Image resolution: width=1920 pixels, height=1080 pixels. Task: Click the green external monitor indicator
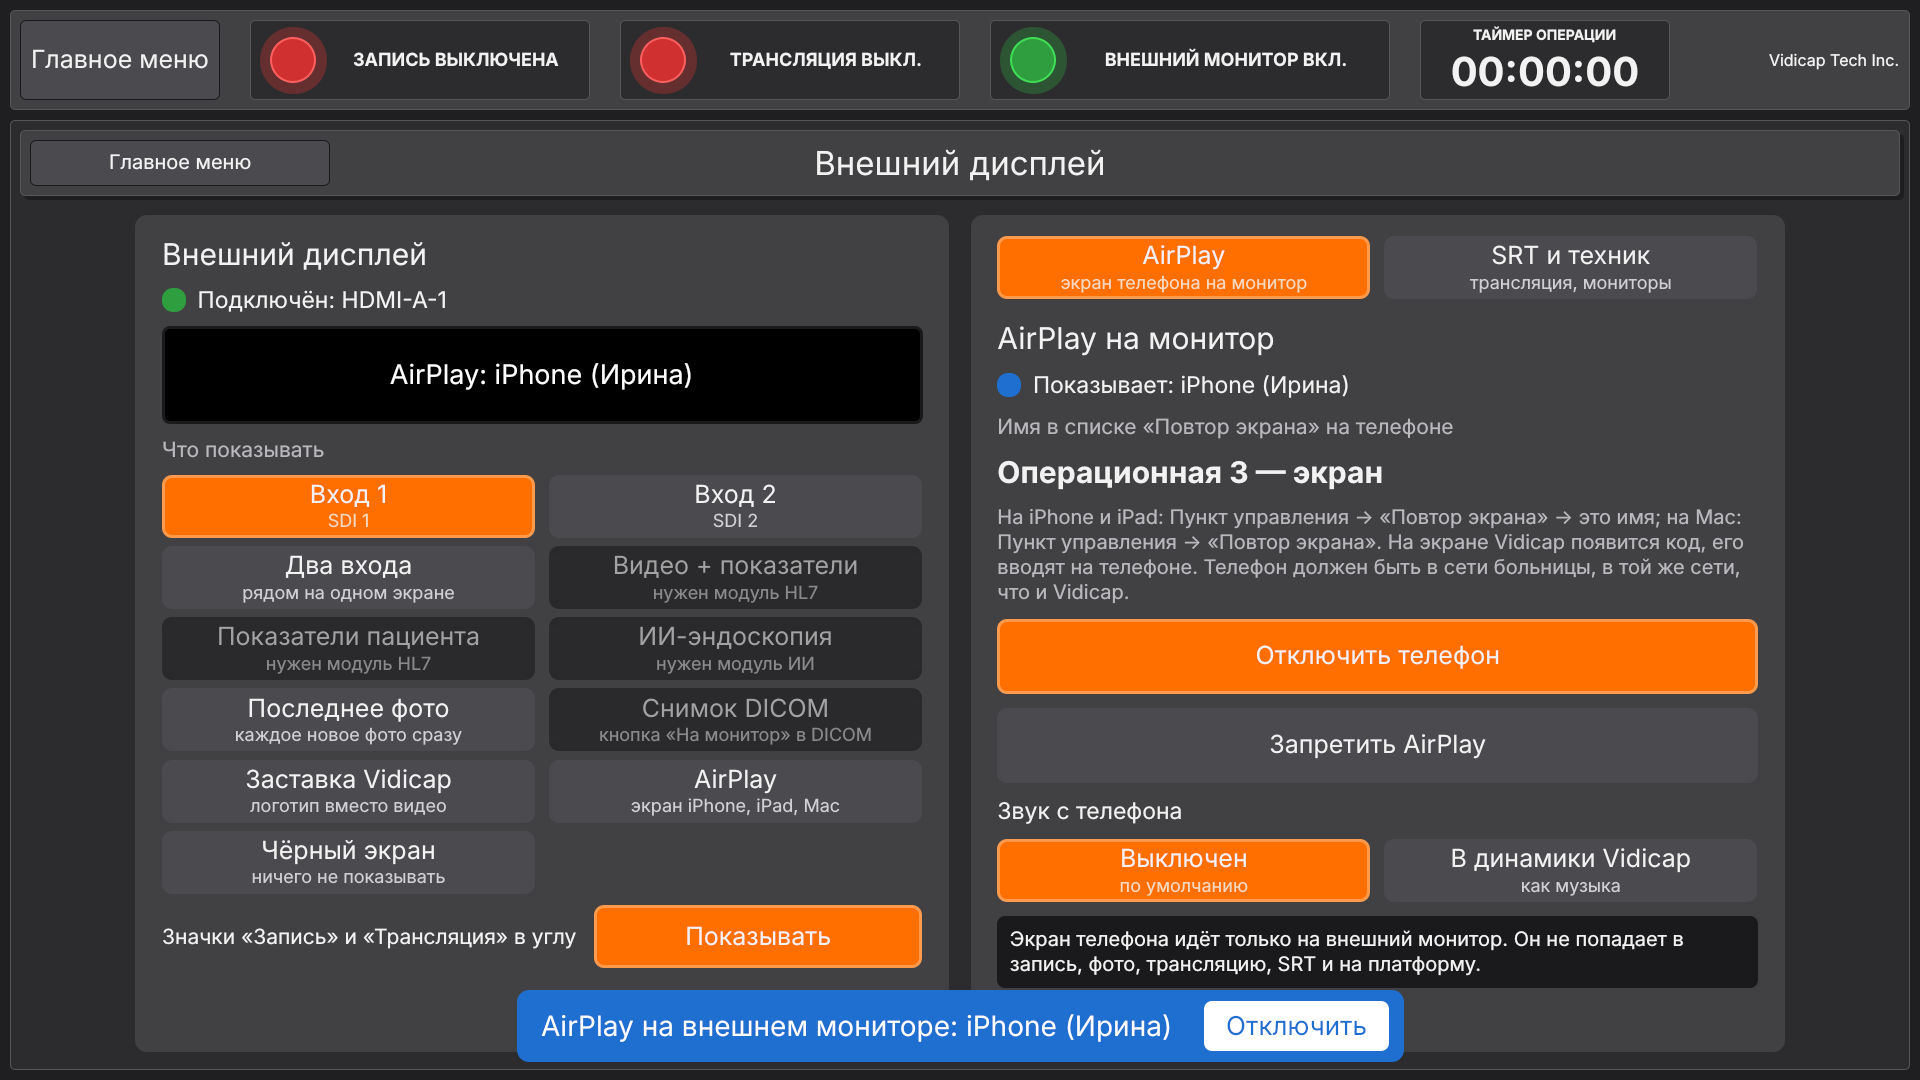pos(1033,60)
